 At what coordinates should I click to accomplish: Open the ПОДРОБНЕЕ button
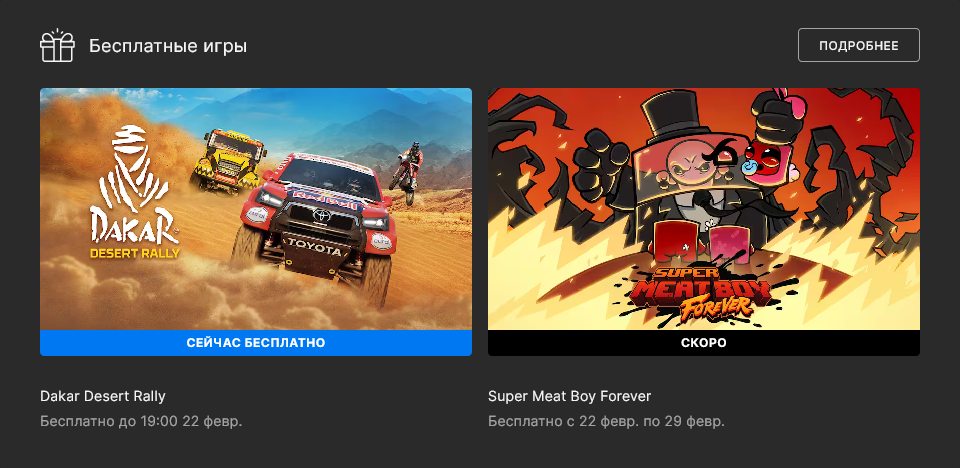pos(858,45)
